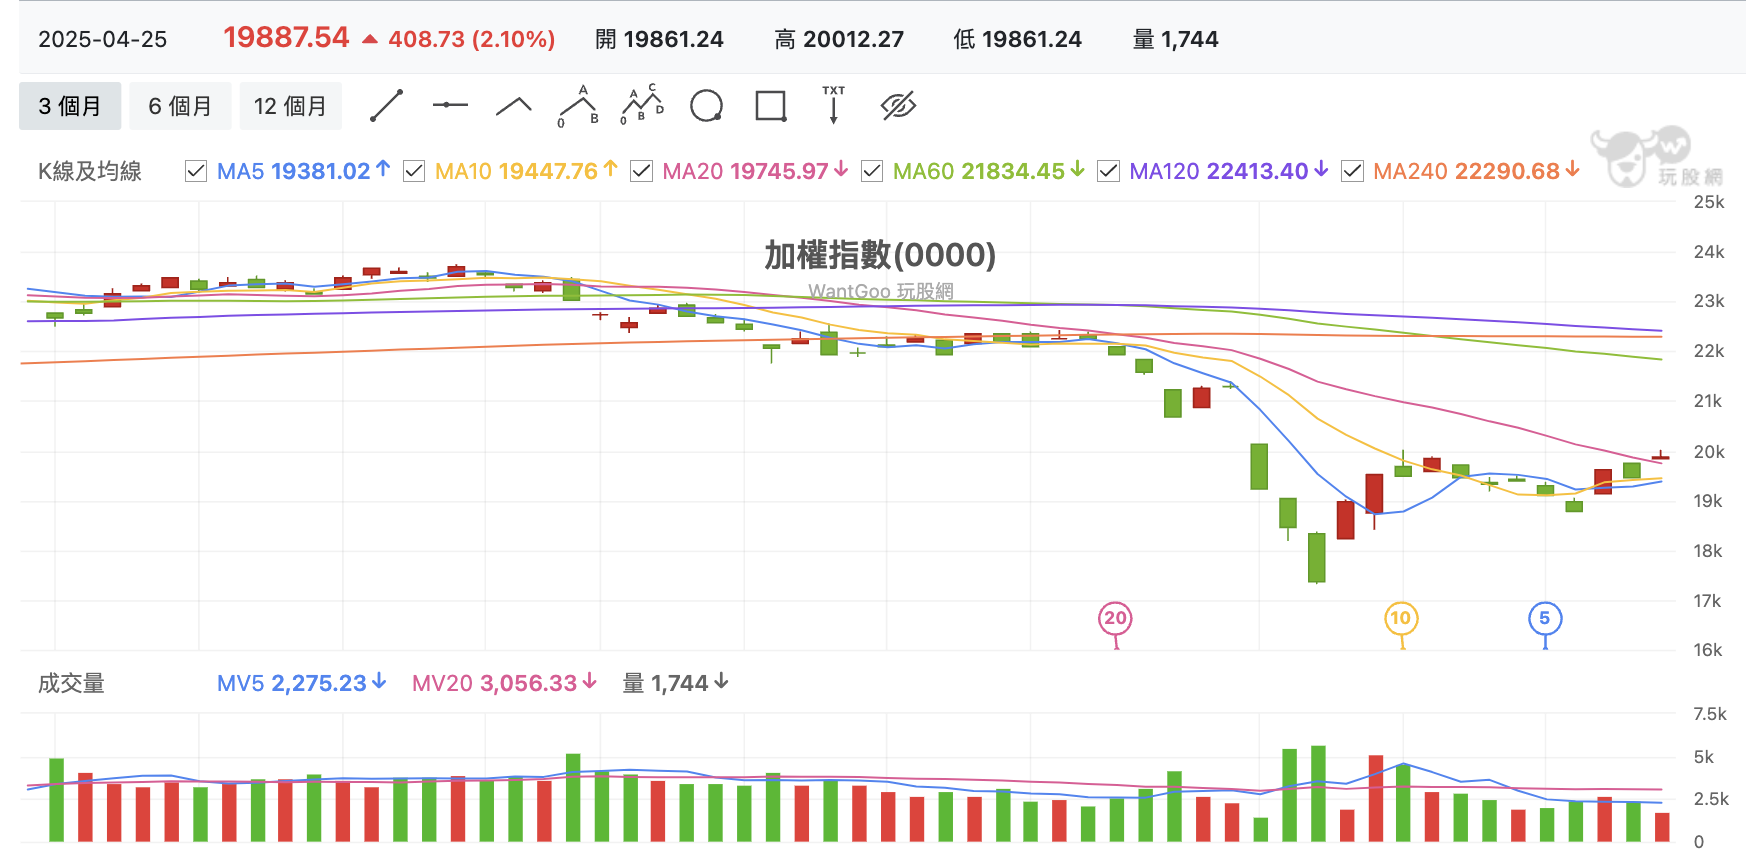Click the header volume 量 1,744
The image size is (1746, 860).
tap(1175, 39)
